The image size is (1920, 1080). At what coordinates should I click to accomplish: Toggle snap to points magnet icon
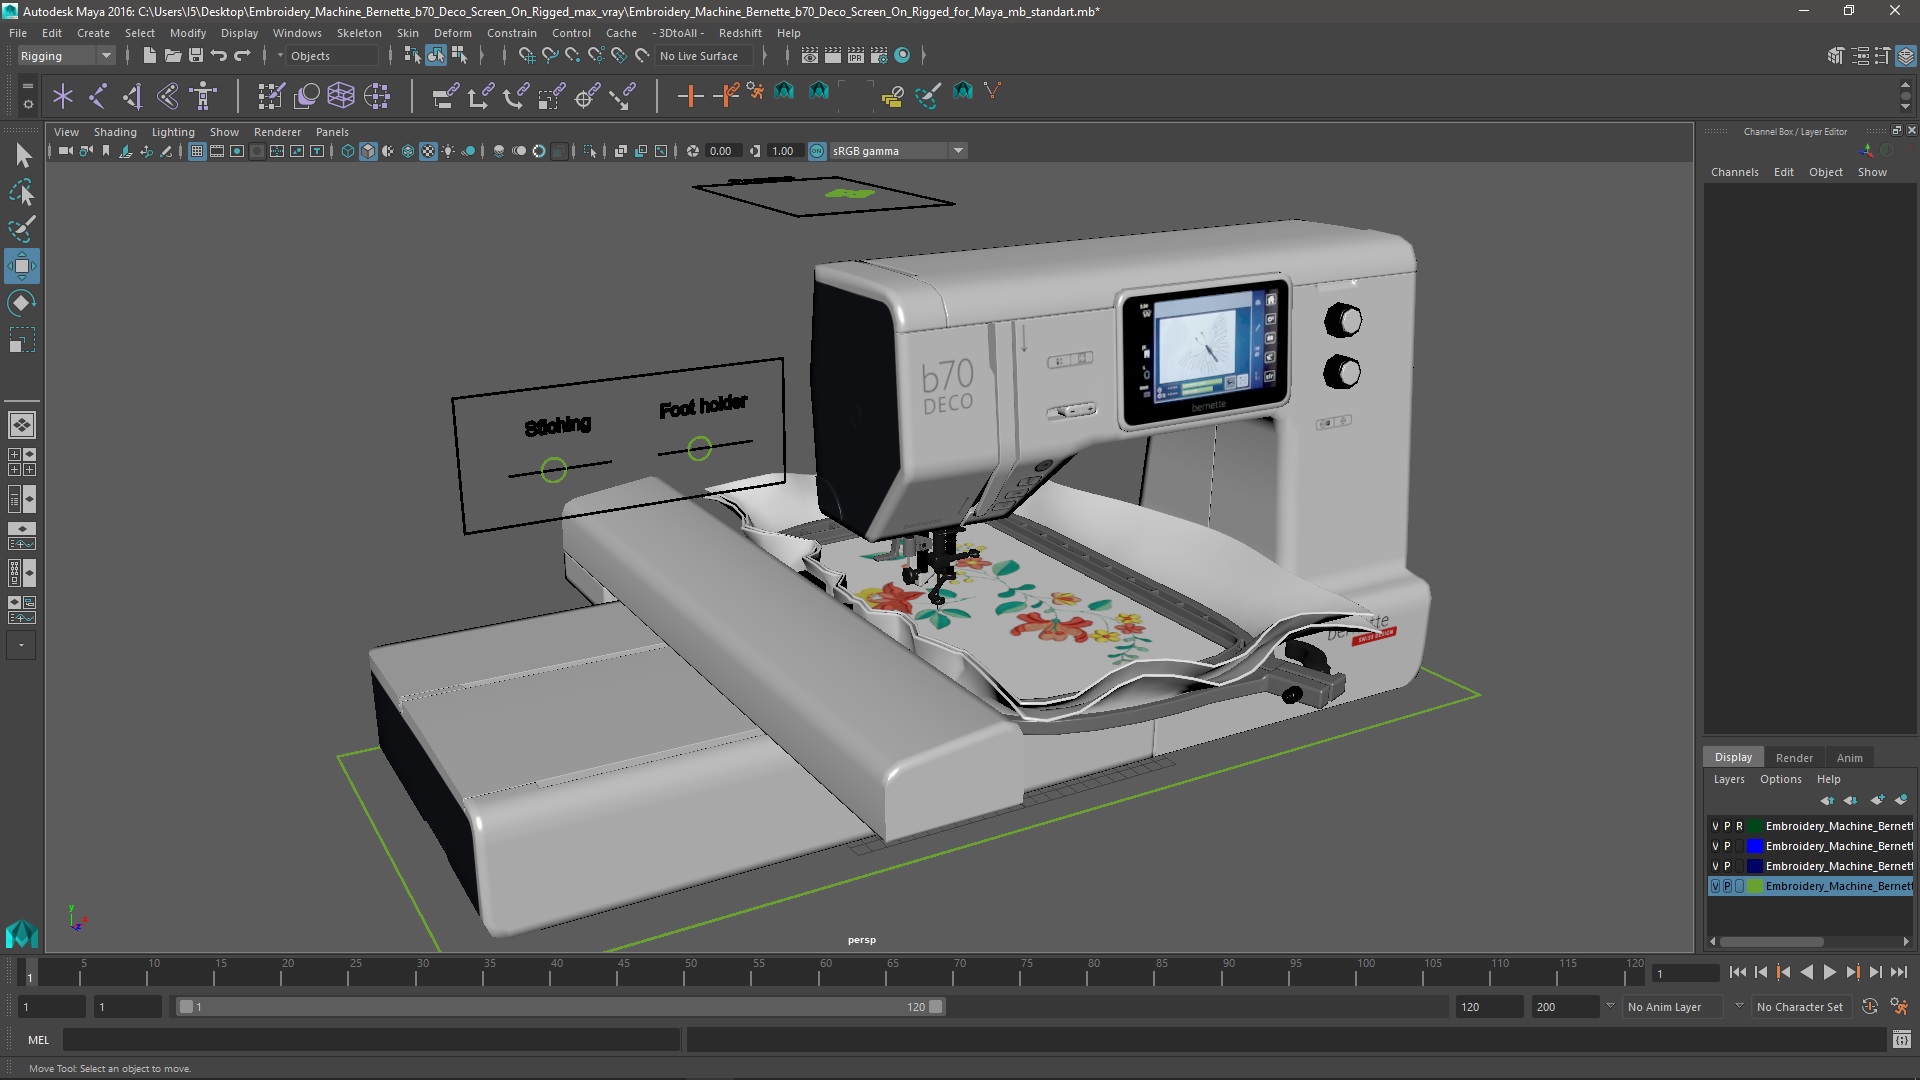tap(572, 56)
